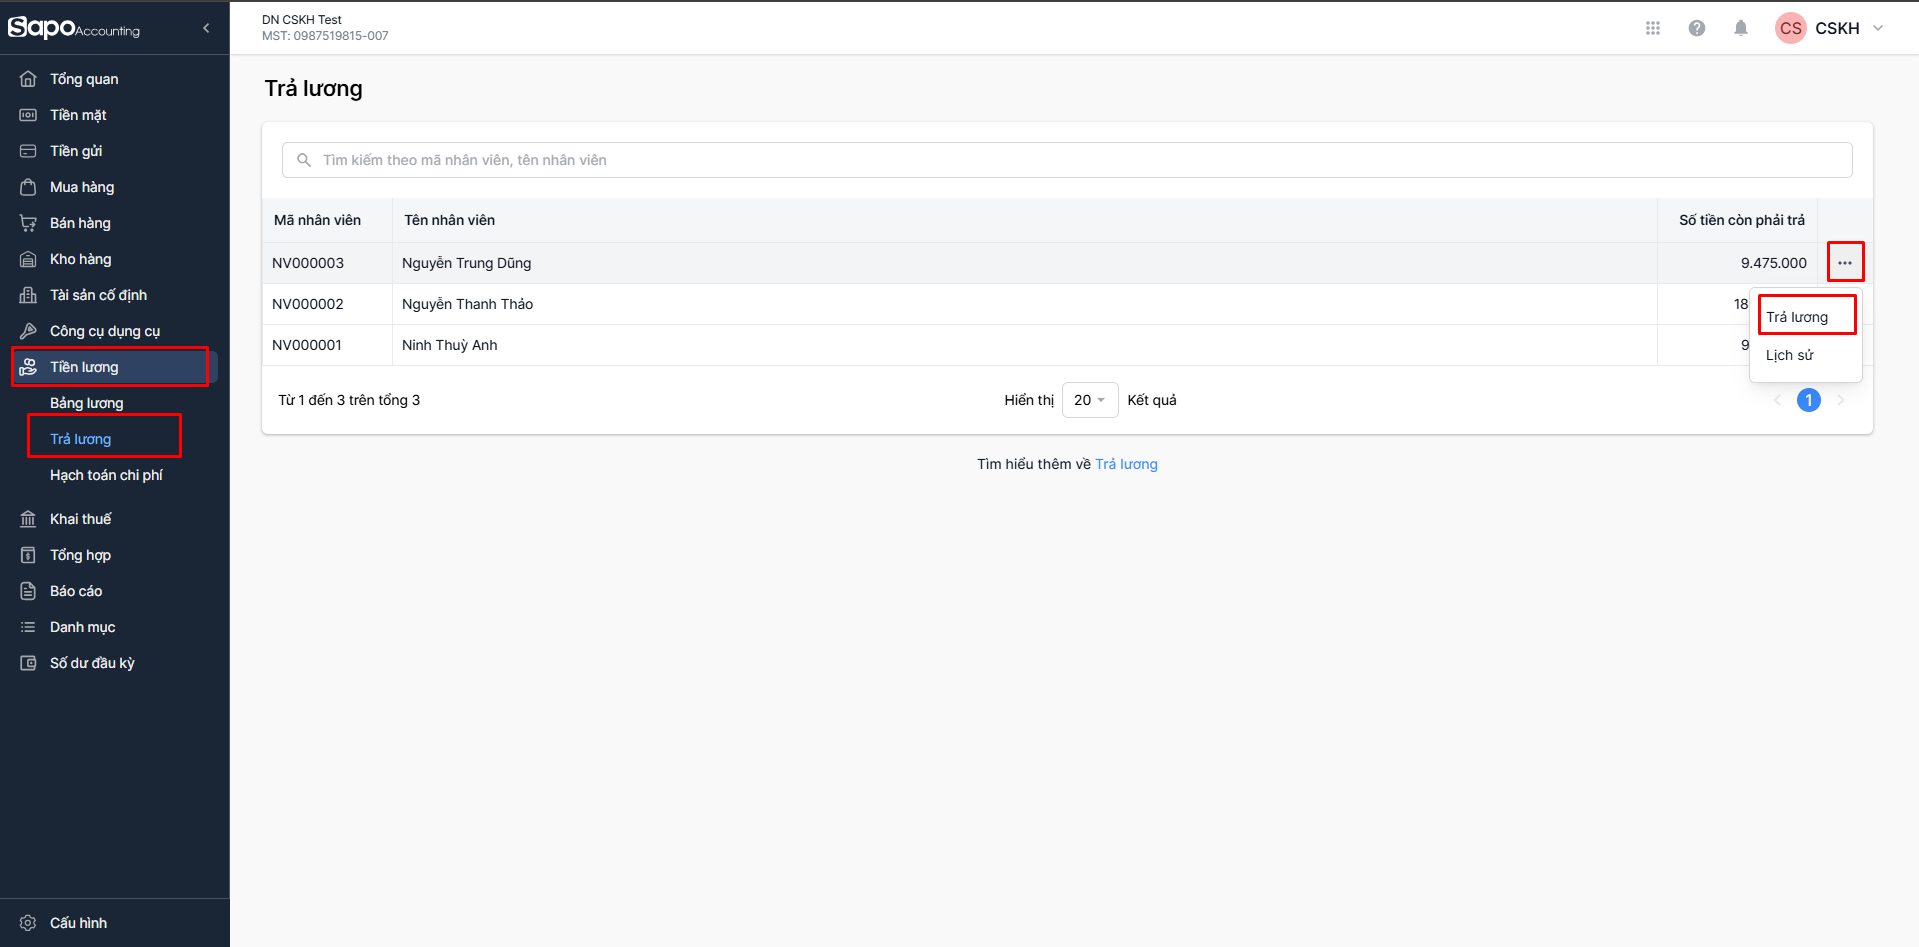Click the Cấu hình gear icon
The width and height of the screenshot is (1919, 947).
coord(28,923)
